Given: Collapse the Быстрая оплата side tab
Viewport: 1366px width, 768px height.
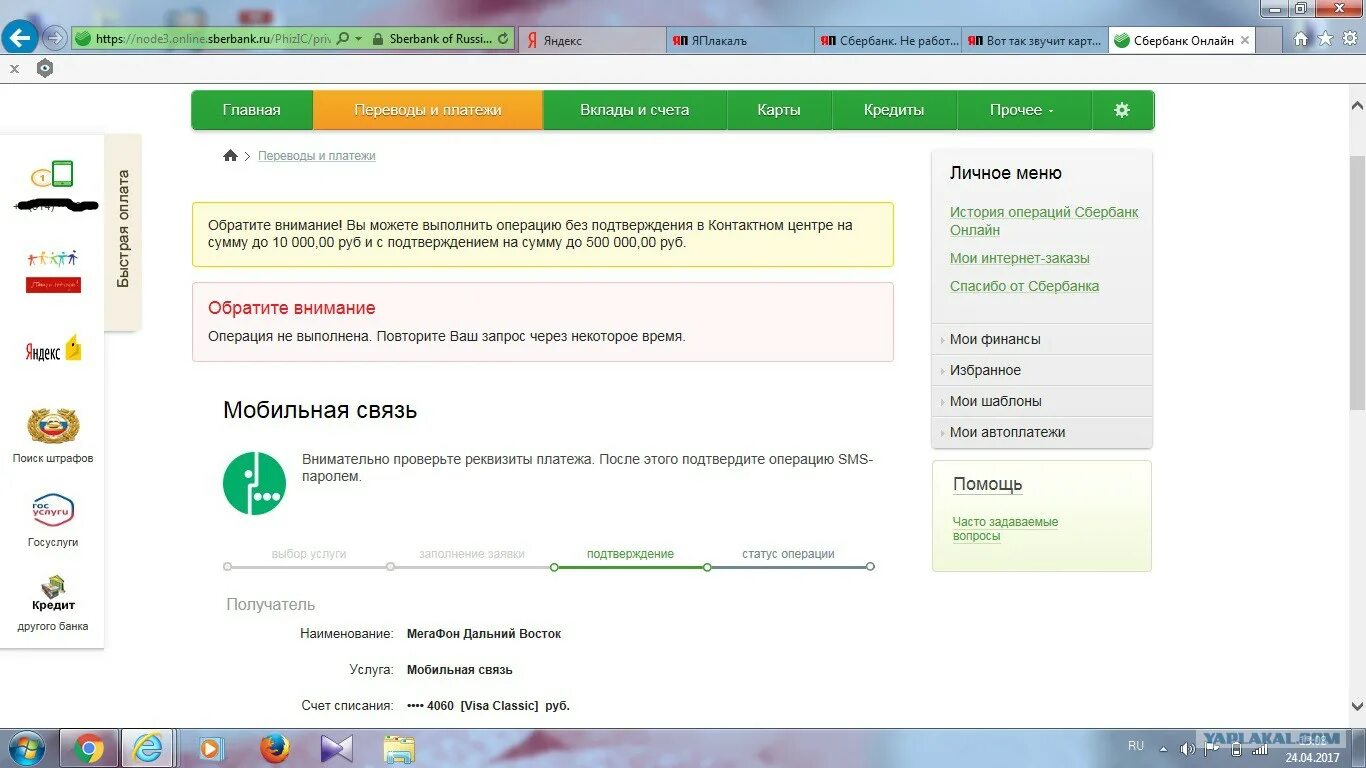Looking at the screenshot, I should [123, 230].
